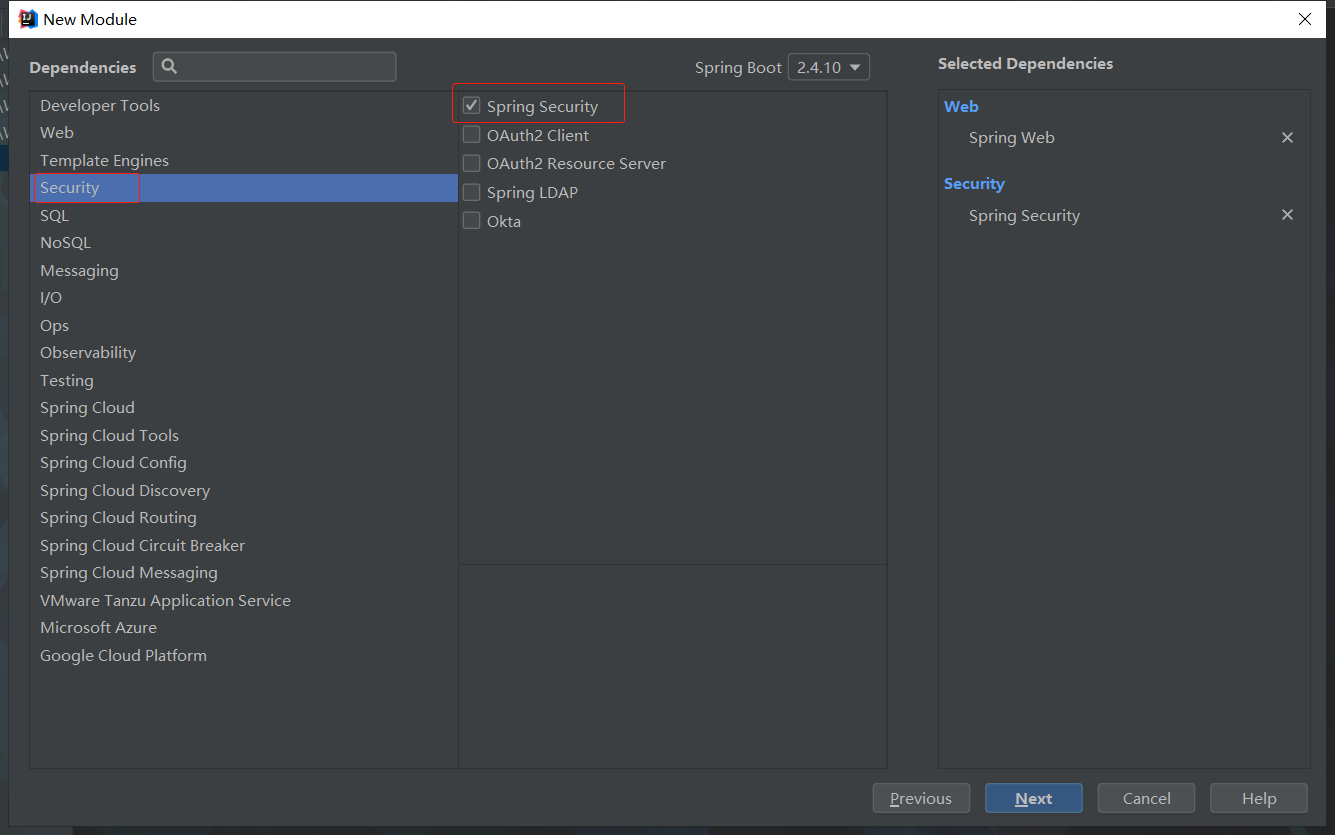This screenshot has width=1335, height=835.
Task: Open Help for this dialog
Action: click(x=1259, y=798)
